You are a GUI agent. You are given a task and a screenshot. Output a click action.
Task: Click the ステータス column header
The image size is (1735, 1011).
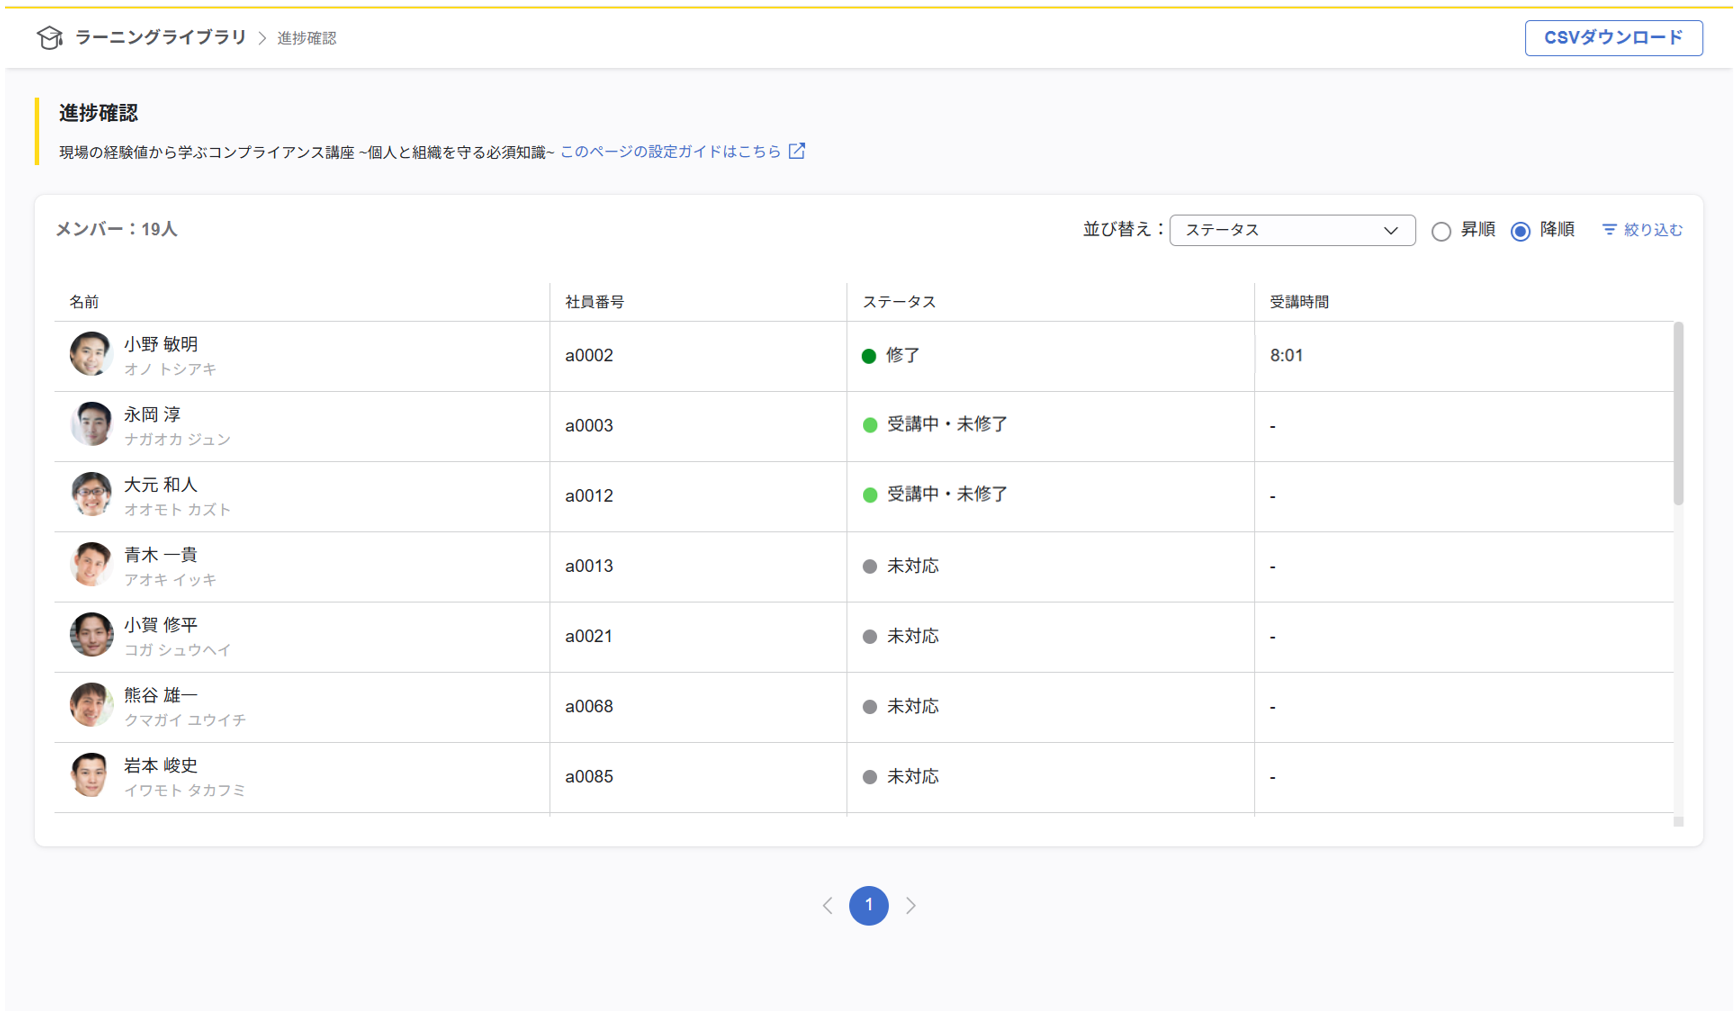[x=899, y=302]
